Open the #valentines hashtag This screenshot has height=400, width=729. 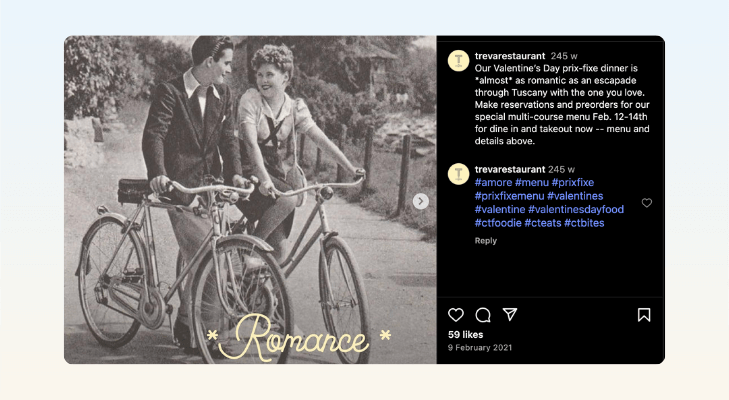[x=575, y=196]
